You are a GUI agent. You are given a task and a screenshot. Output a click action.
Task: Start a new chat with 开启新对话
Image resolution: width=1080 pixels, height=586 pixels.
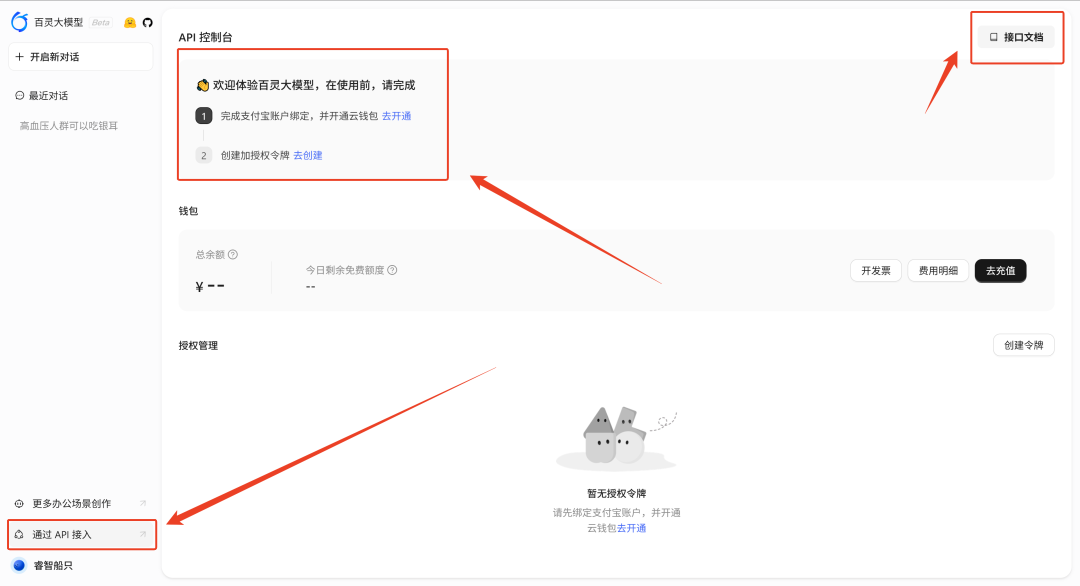click(80, 57)
